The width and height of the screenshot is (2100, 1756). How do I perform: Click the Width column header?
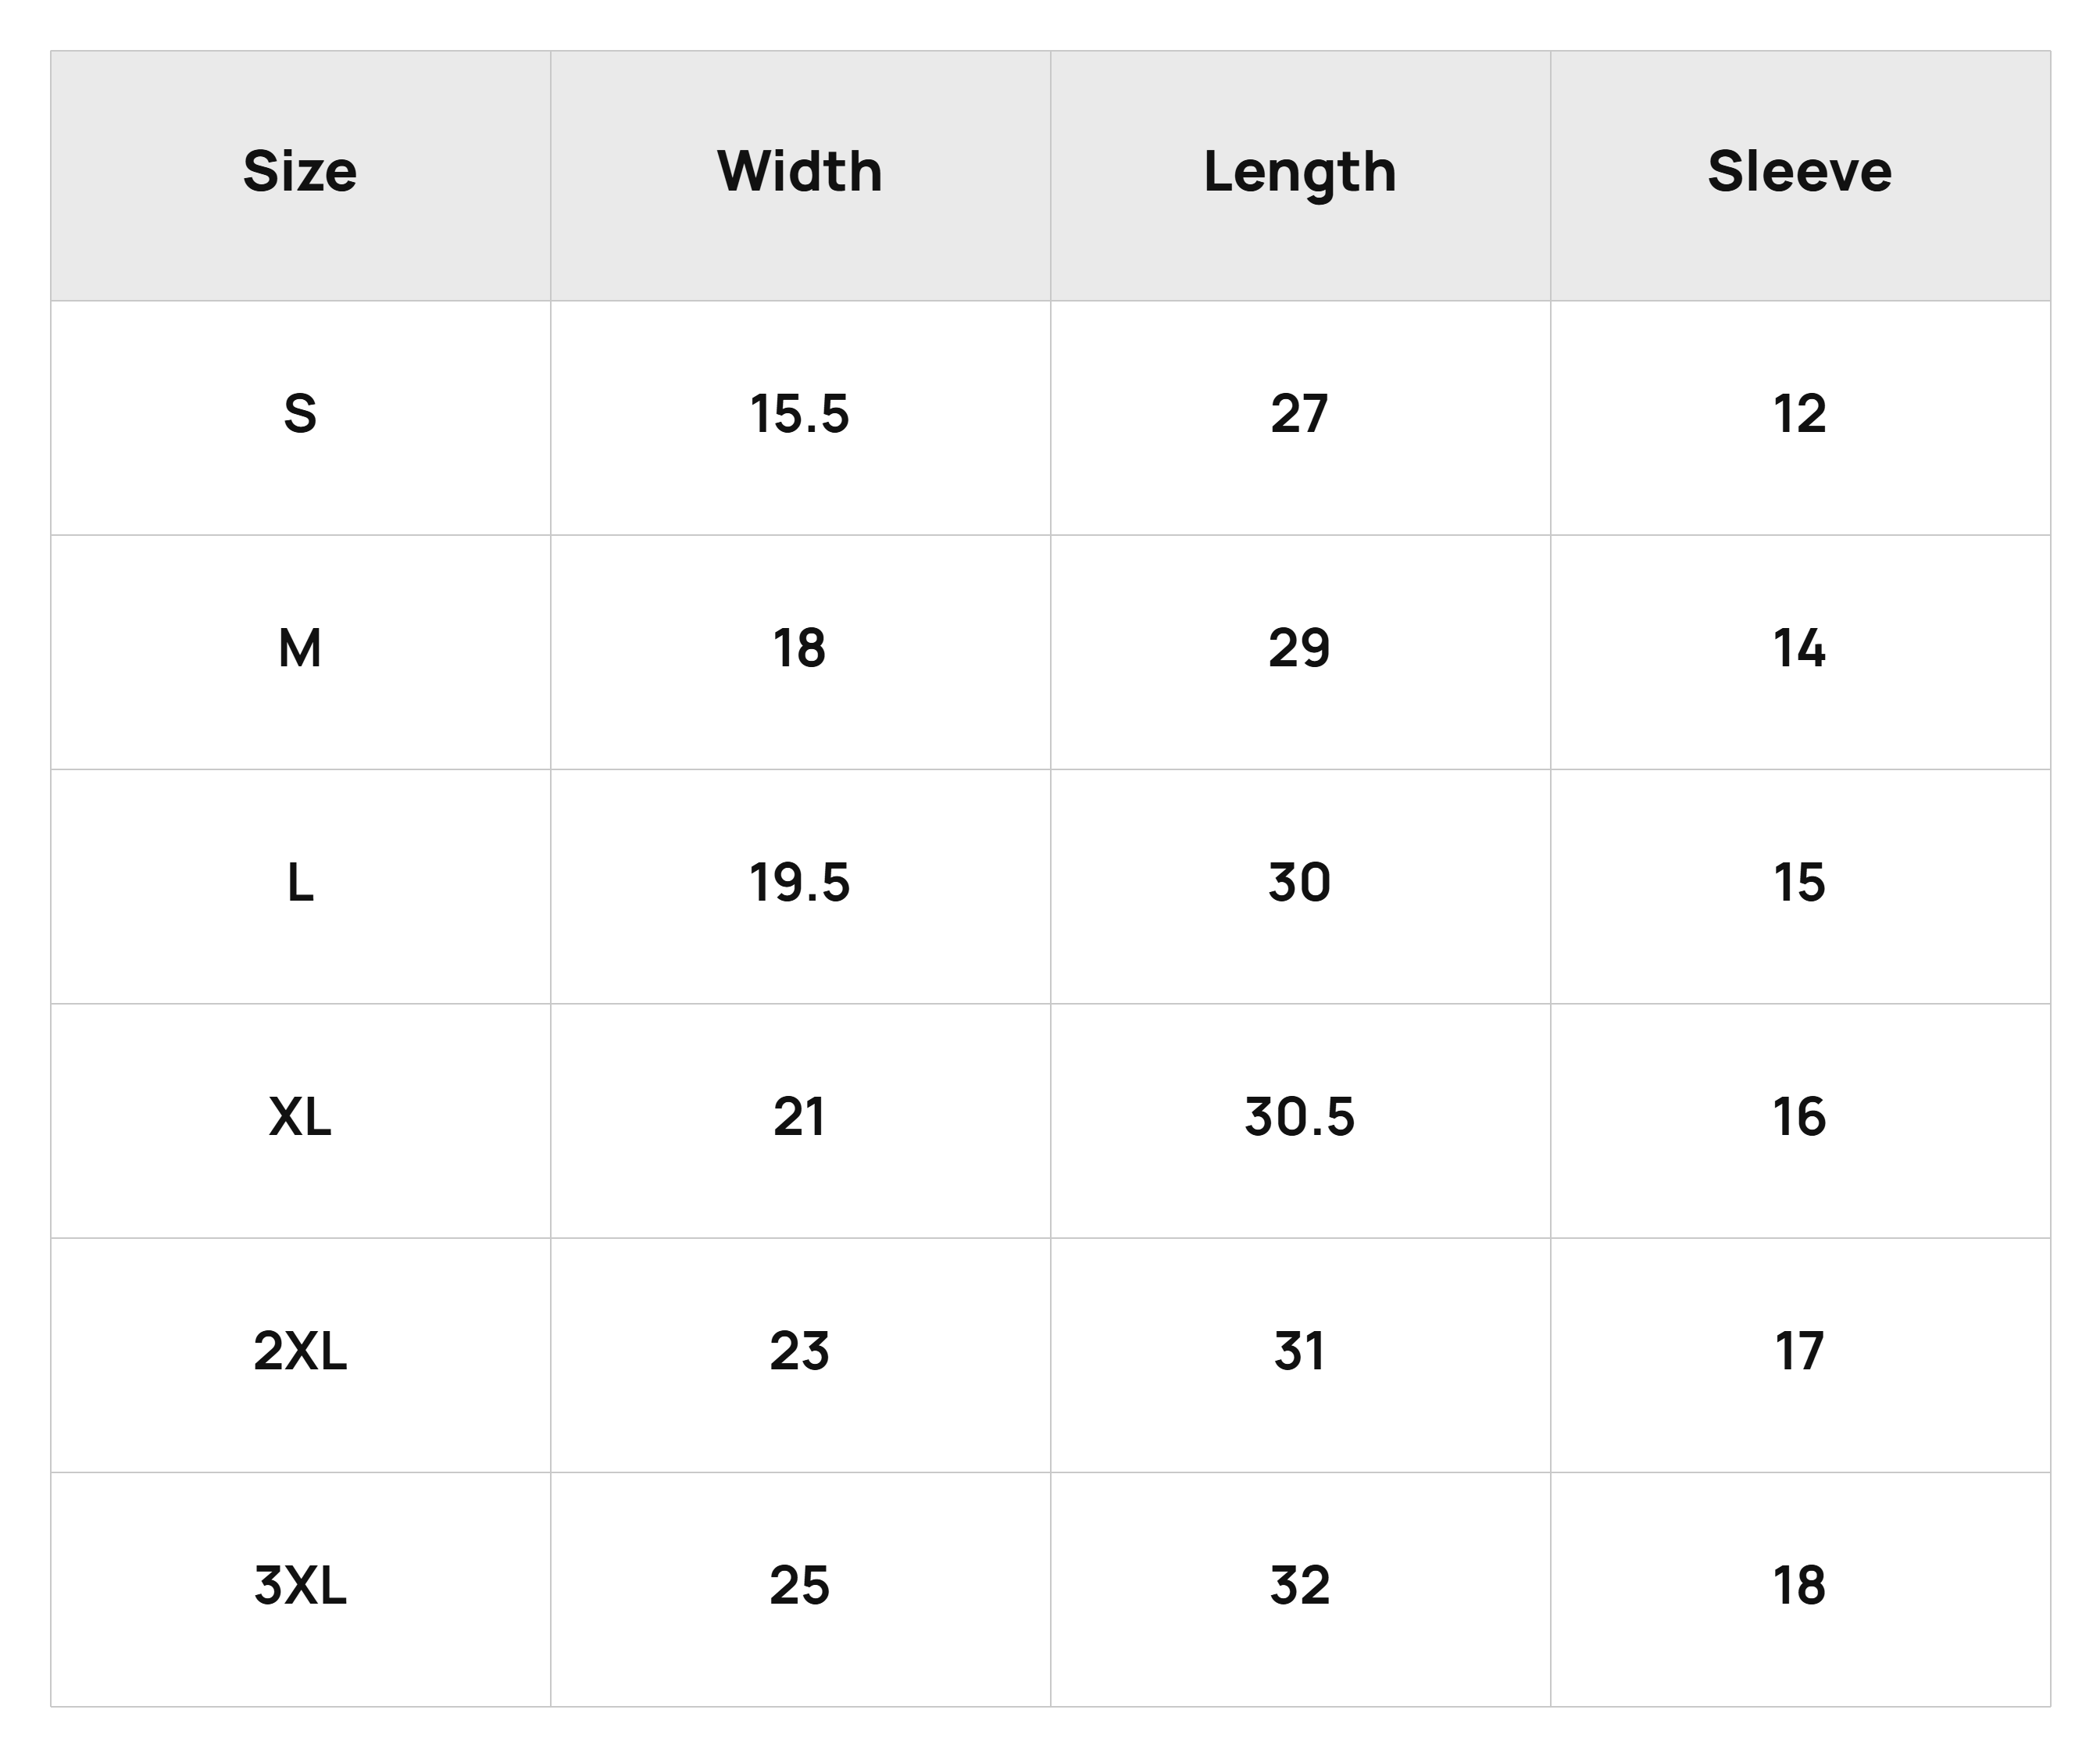pyautogui.click(x=800, y=175)
